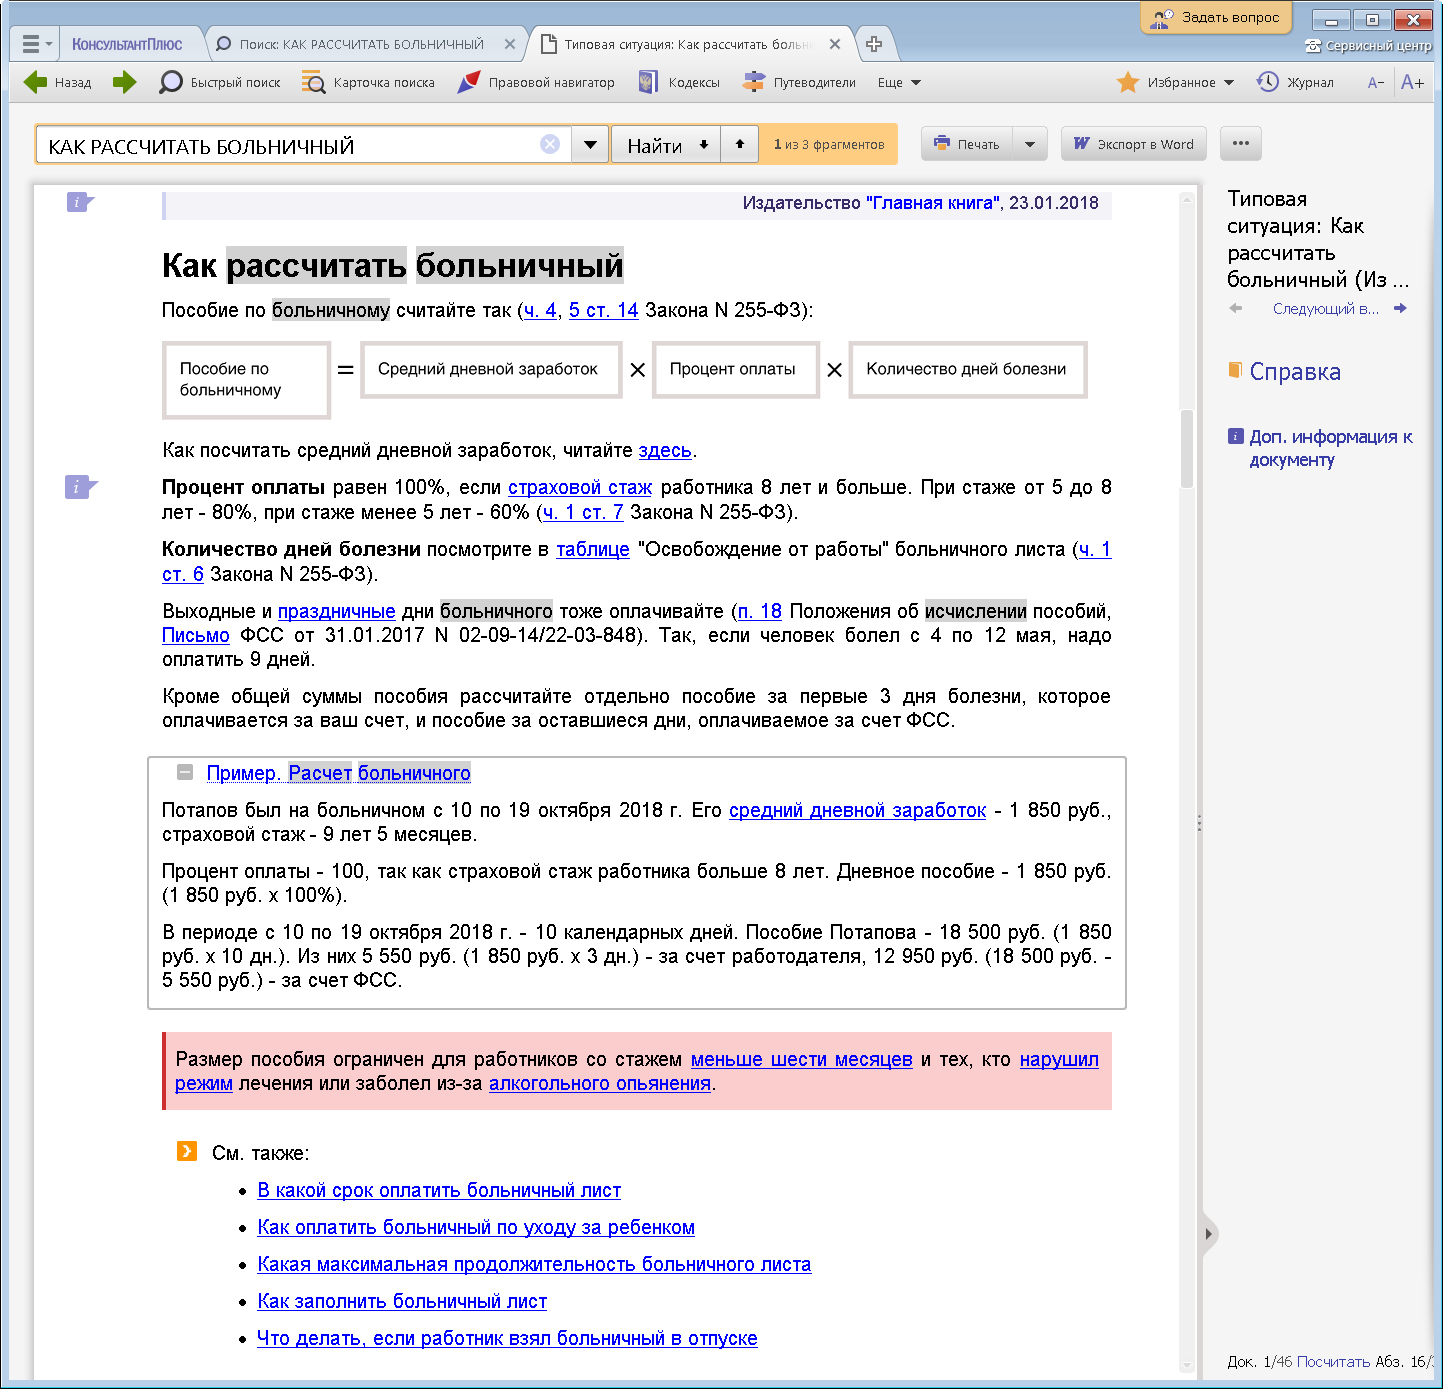The image size is (1443, 1389).
Task: Open Избранное star menu
Action: coord(1175,82)
